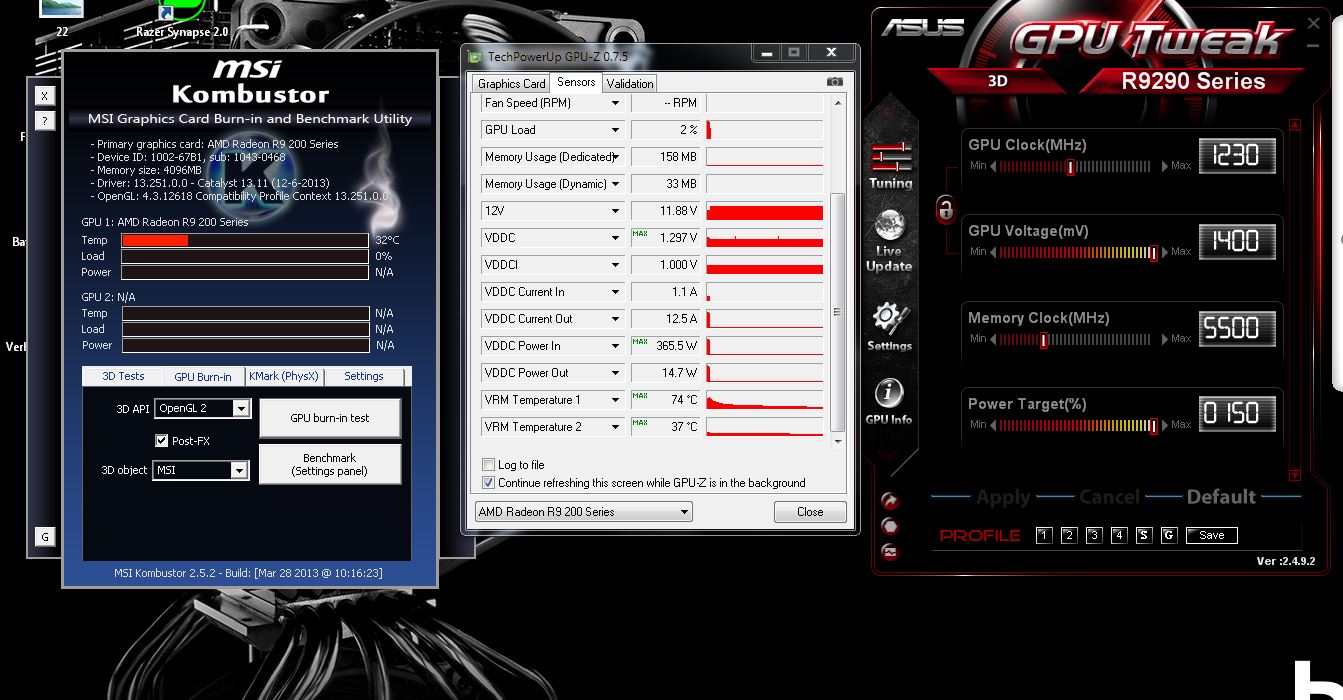Open the Tuning panel in GPU Tweak
The height and width of the screenshot is (700, 1343).
[889, 165]
